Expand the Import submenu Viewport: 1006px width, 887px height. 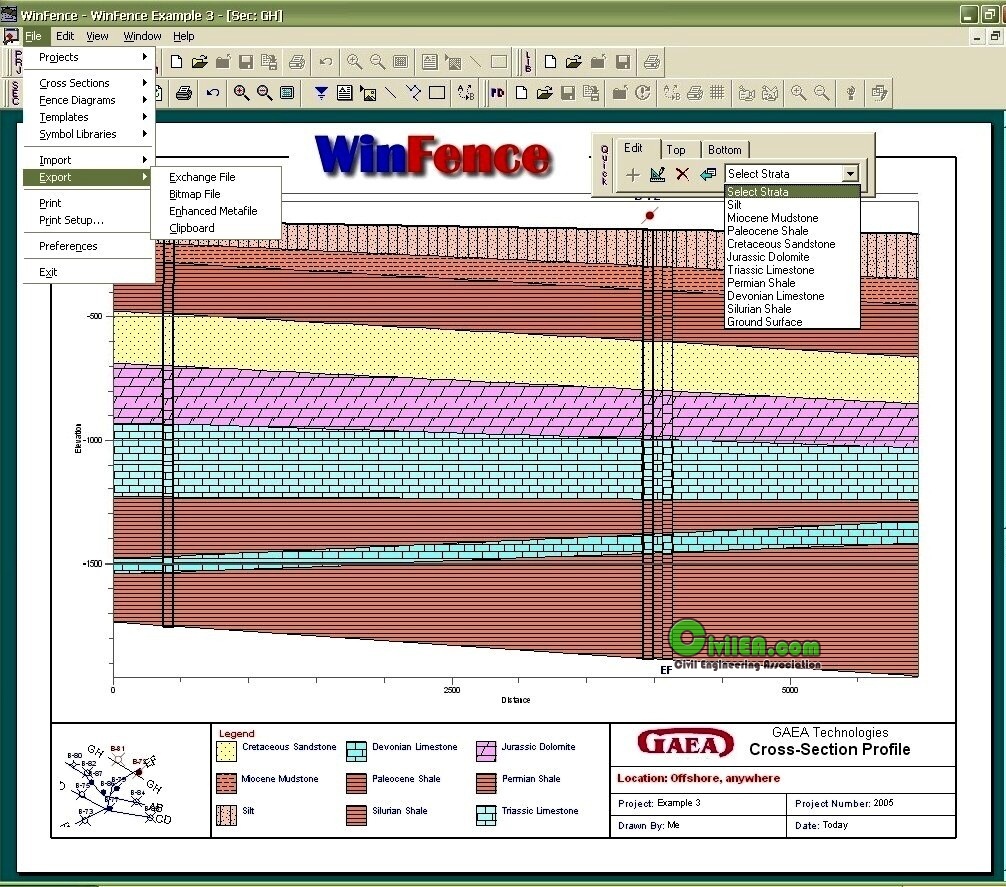89,160
